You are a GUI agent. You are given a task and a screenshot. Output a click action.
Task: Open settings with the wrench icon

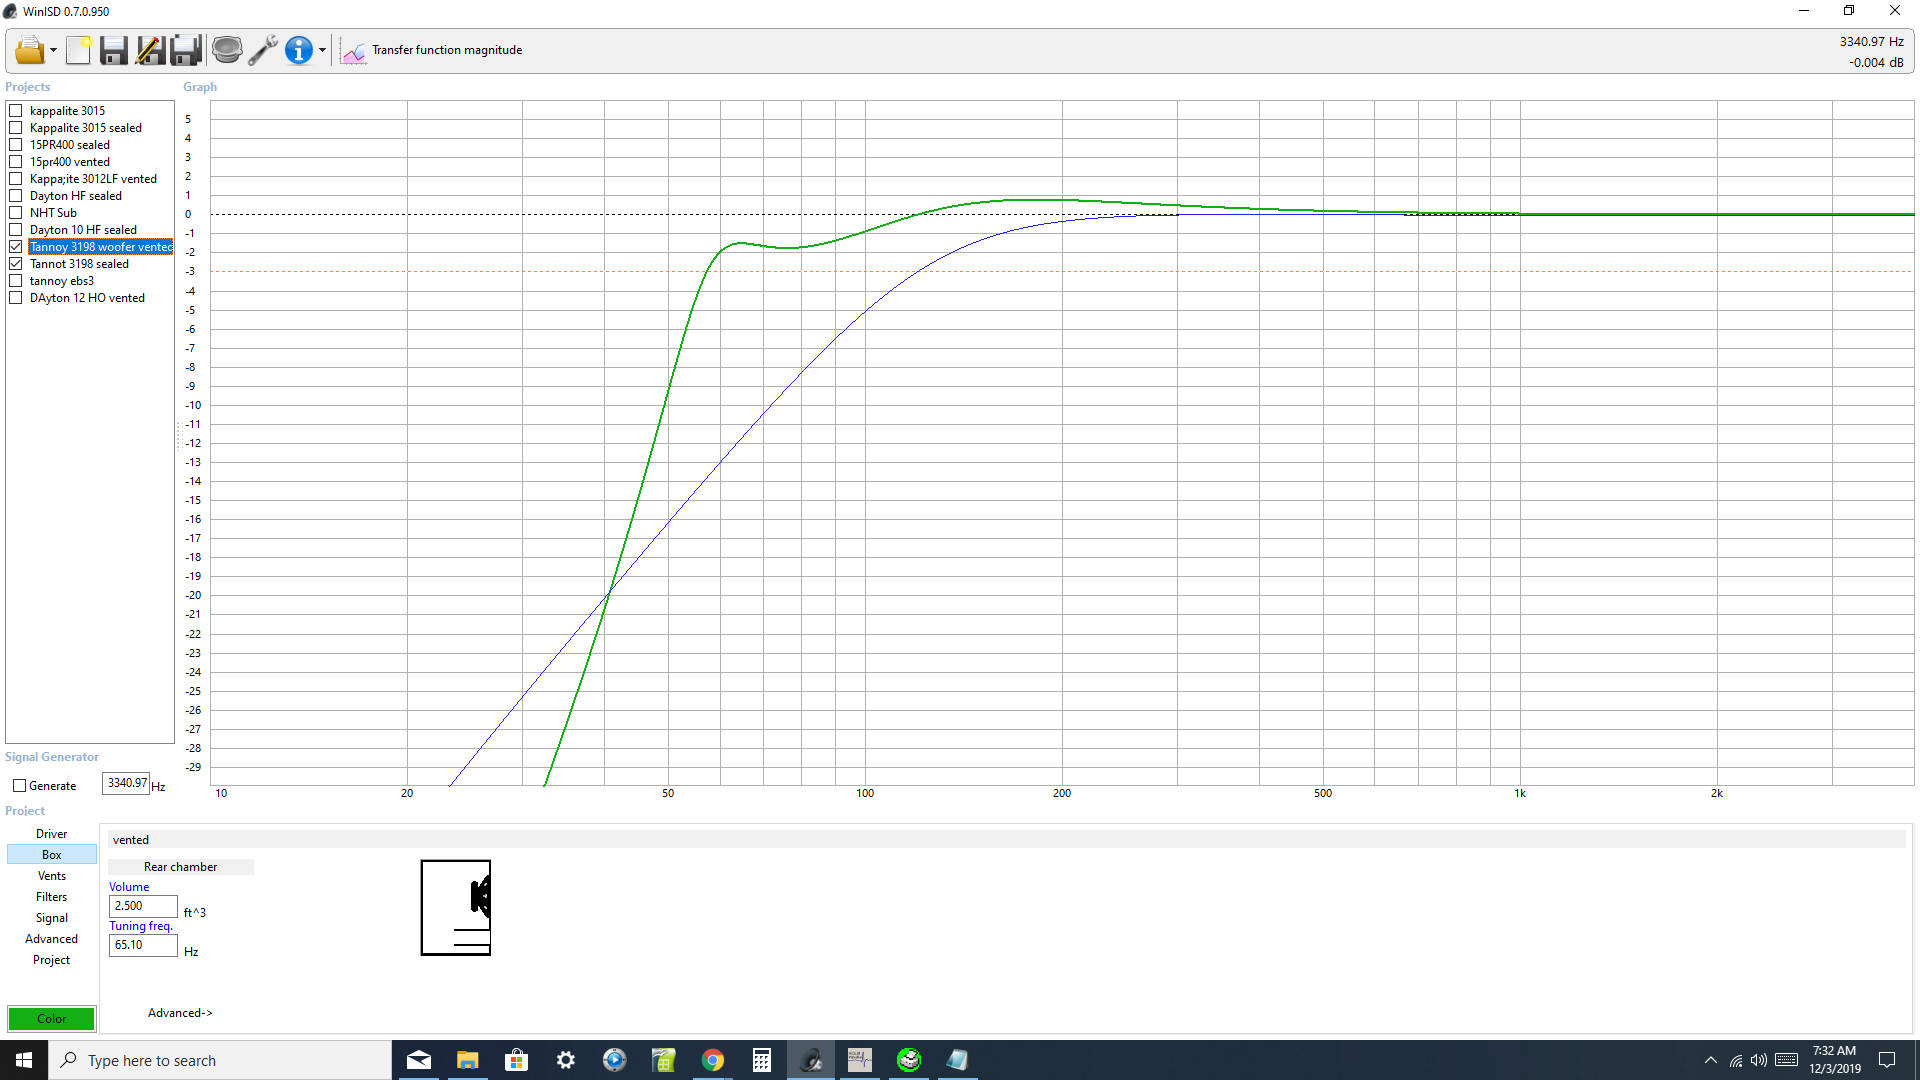click(263, 50)
